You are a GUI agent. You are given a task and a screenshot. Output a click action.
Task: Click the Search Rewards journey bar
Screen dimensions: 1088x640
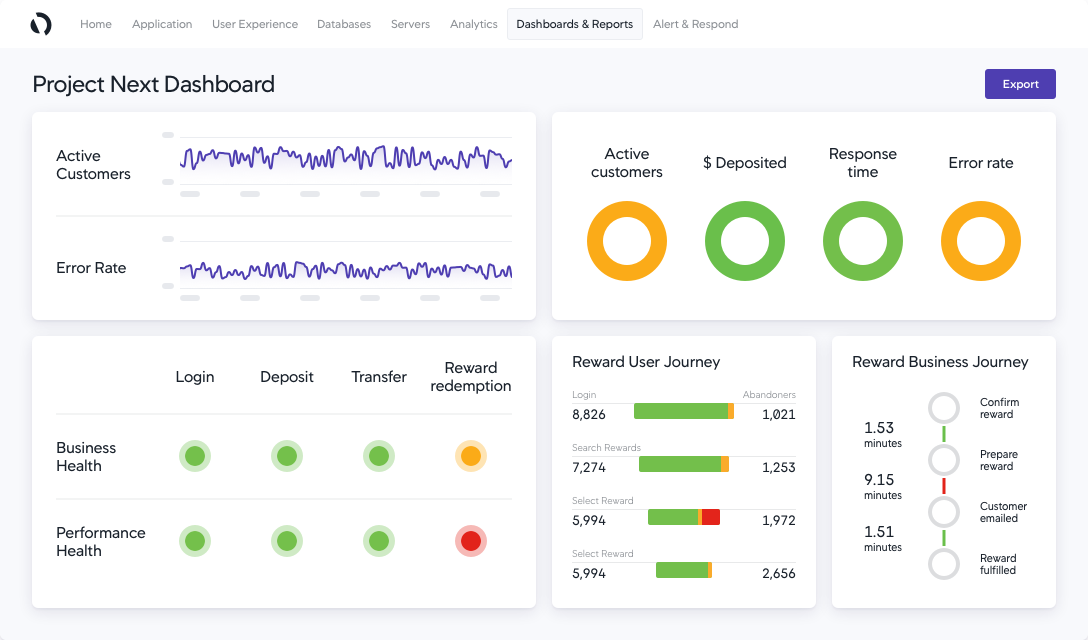[x=683, y=464]
